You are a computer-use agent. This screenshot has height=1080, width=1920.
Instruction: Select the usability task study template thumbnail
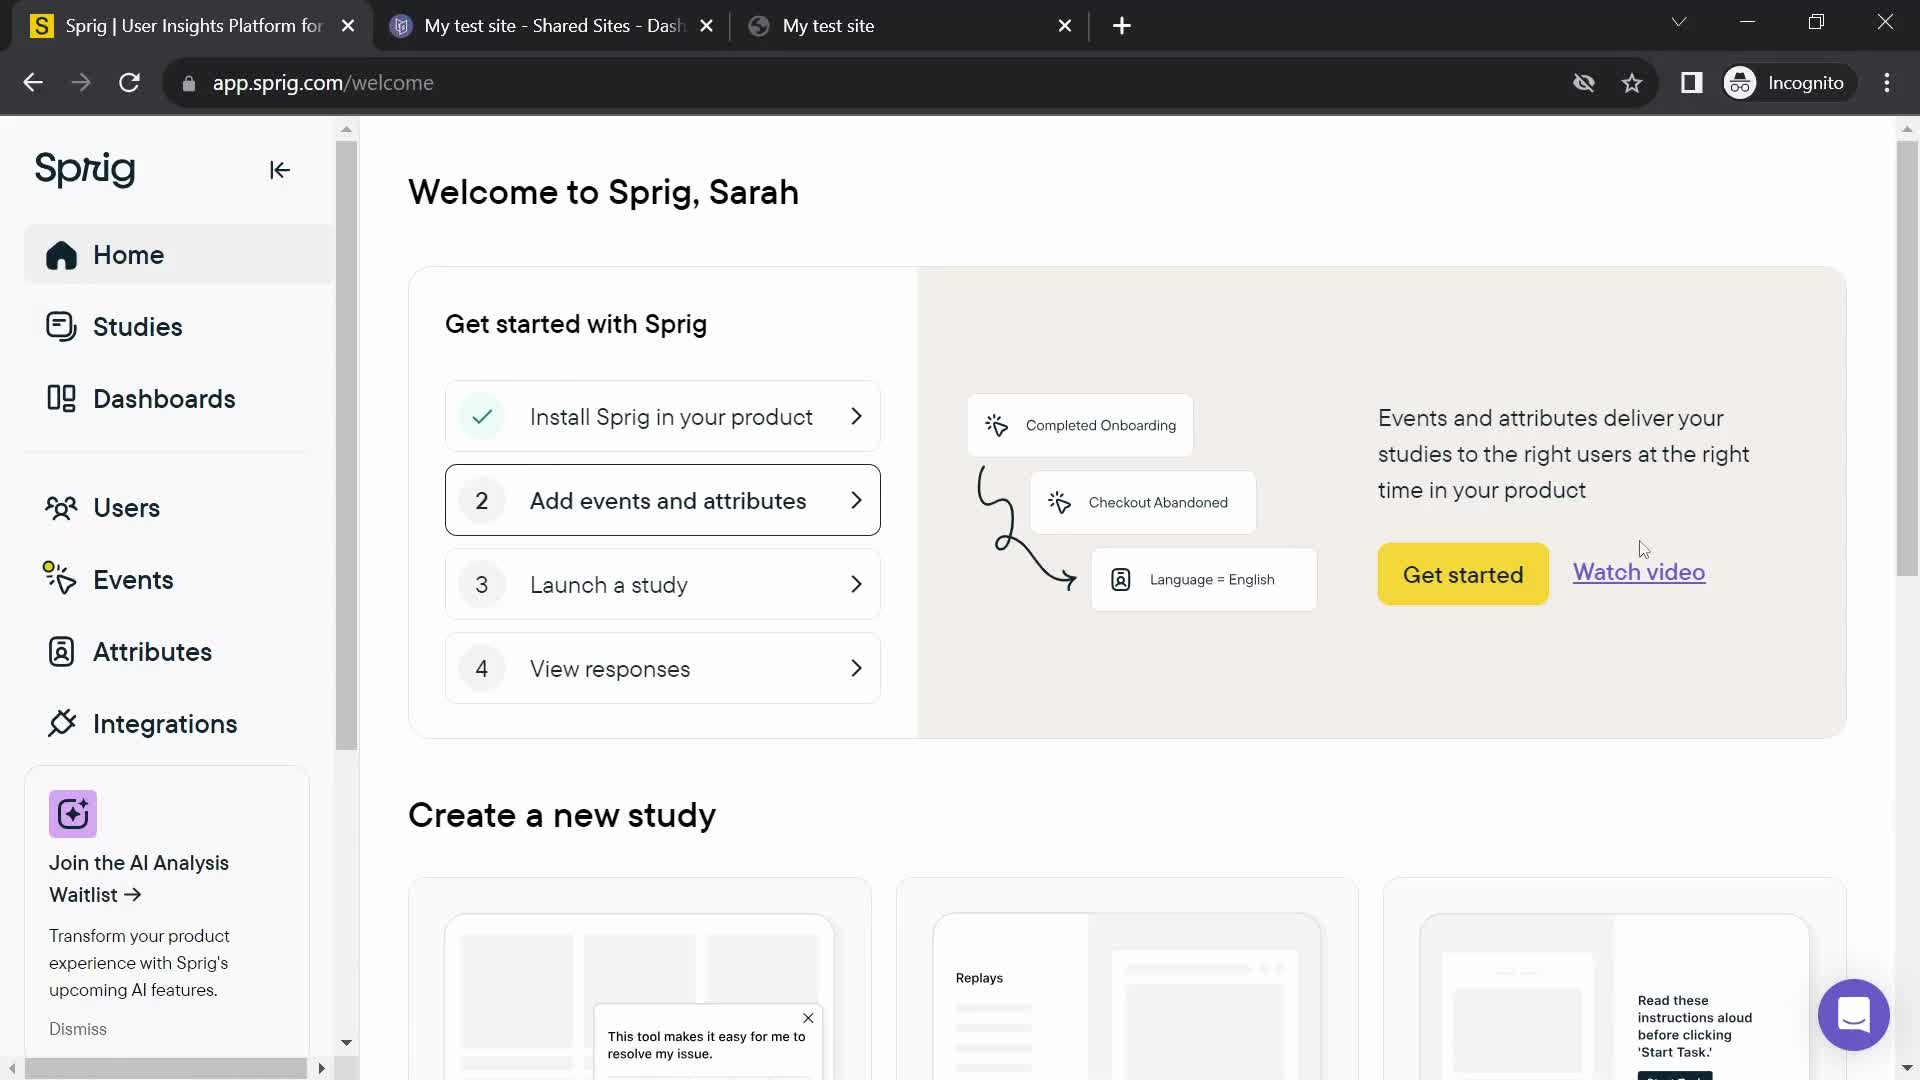click(1614, 980)
